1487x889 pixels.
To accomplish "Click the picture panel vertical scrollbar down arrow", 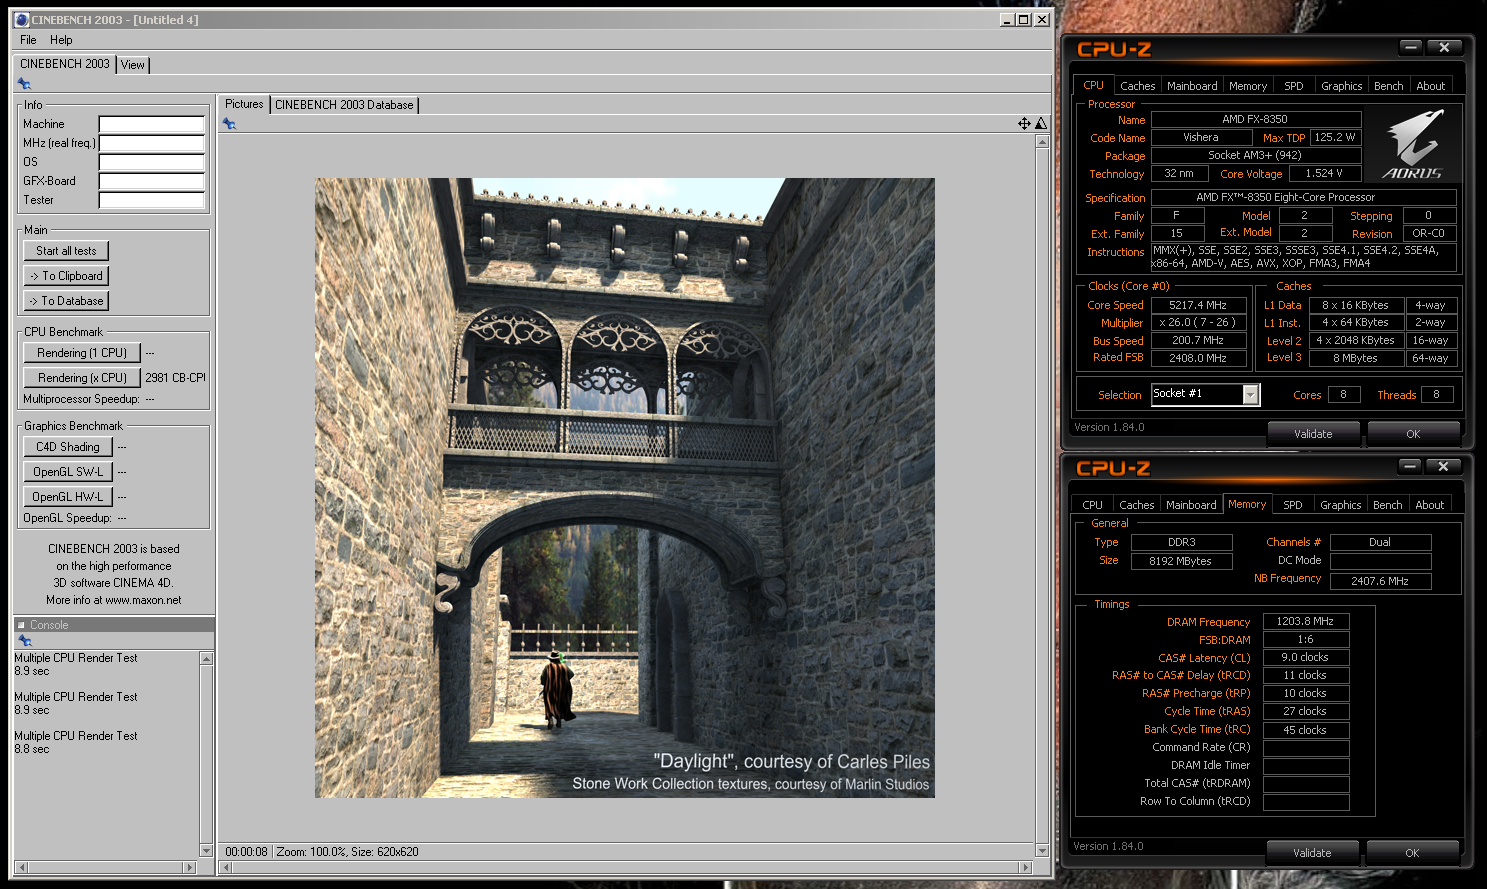I will 1042,851.
